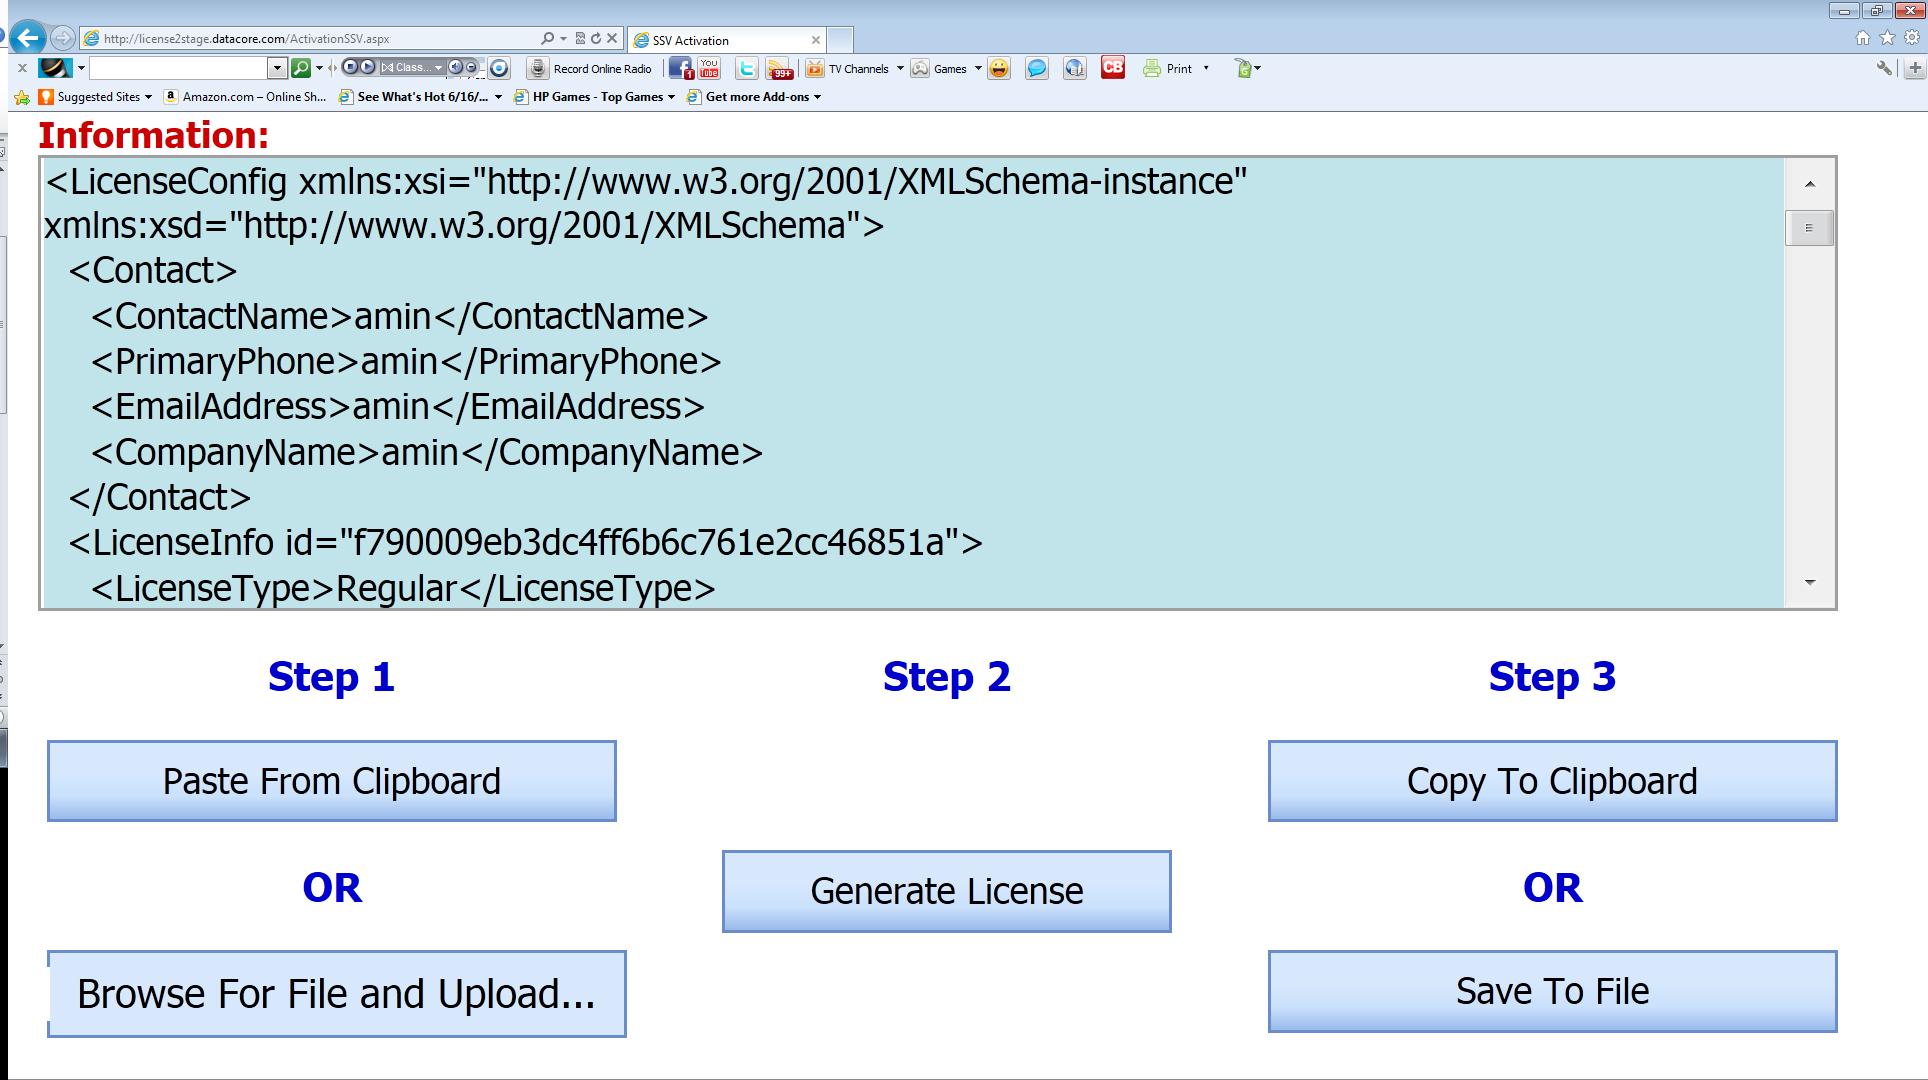Click the Paste From Clipboard button

331,781
